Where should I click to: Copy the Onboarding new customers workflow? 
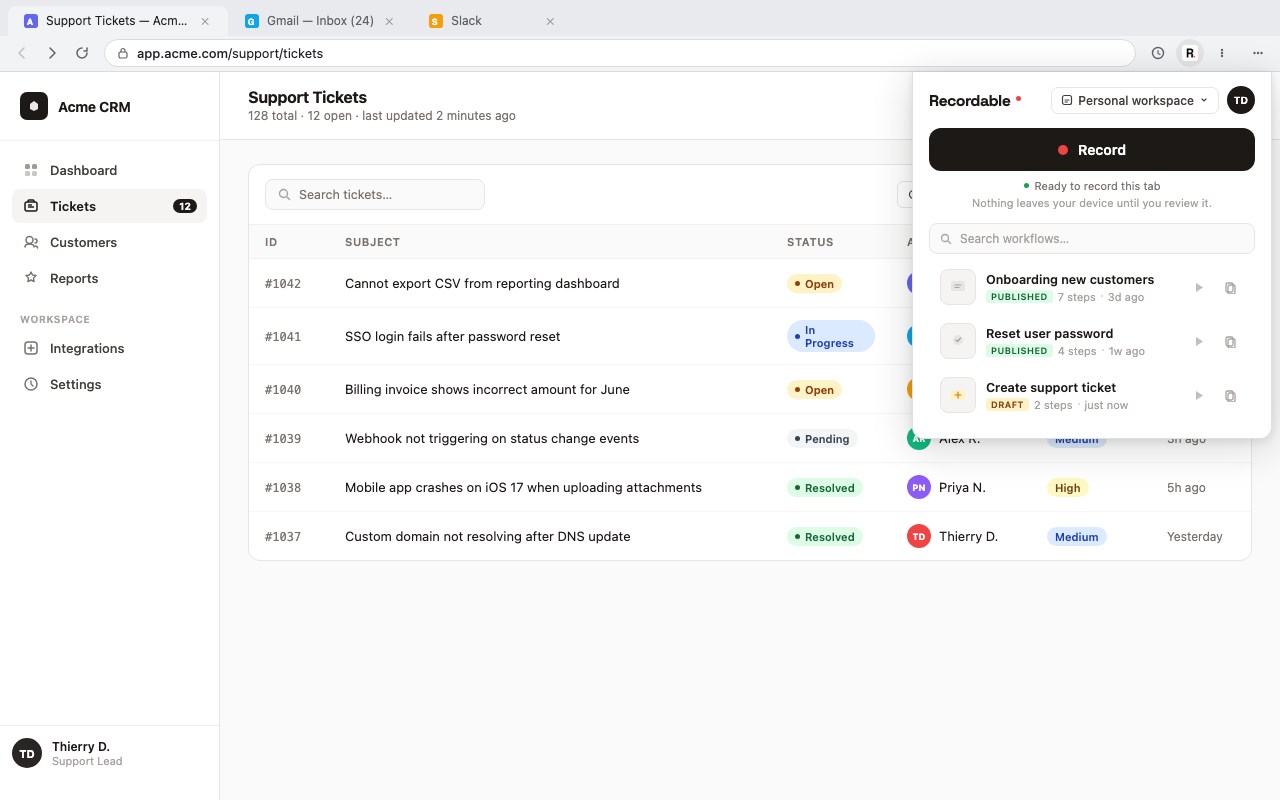[x=1231, y=288]
